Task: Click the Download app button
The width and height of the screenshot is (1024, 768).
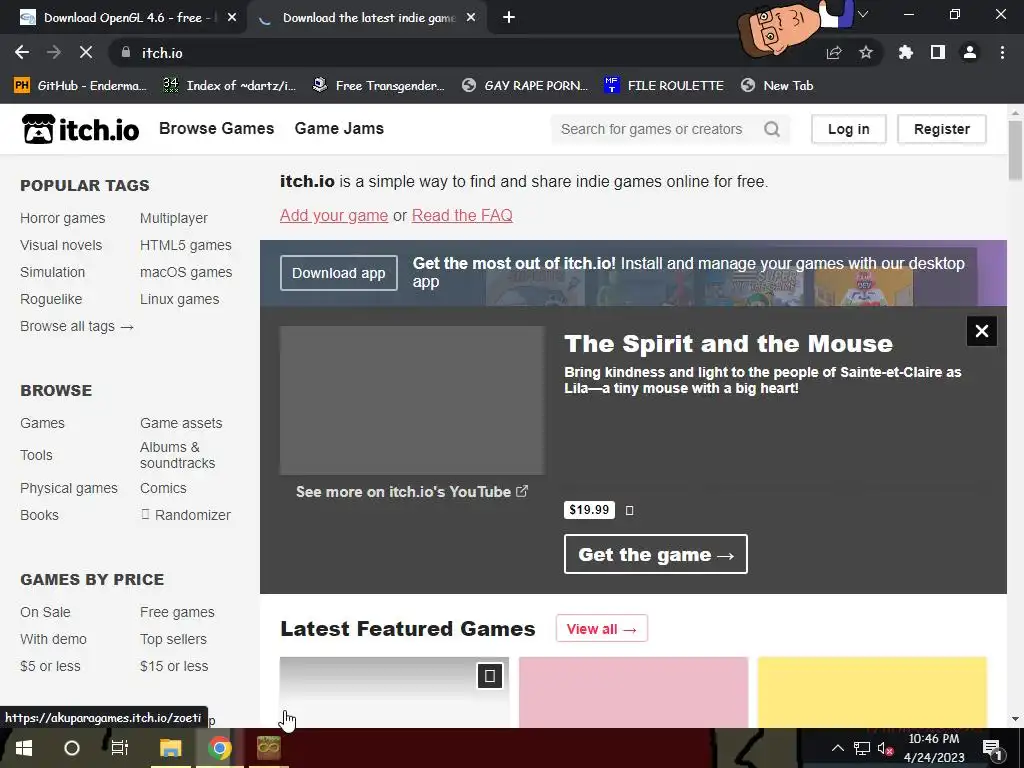Action: click(x=339, y=273)
